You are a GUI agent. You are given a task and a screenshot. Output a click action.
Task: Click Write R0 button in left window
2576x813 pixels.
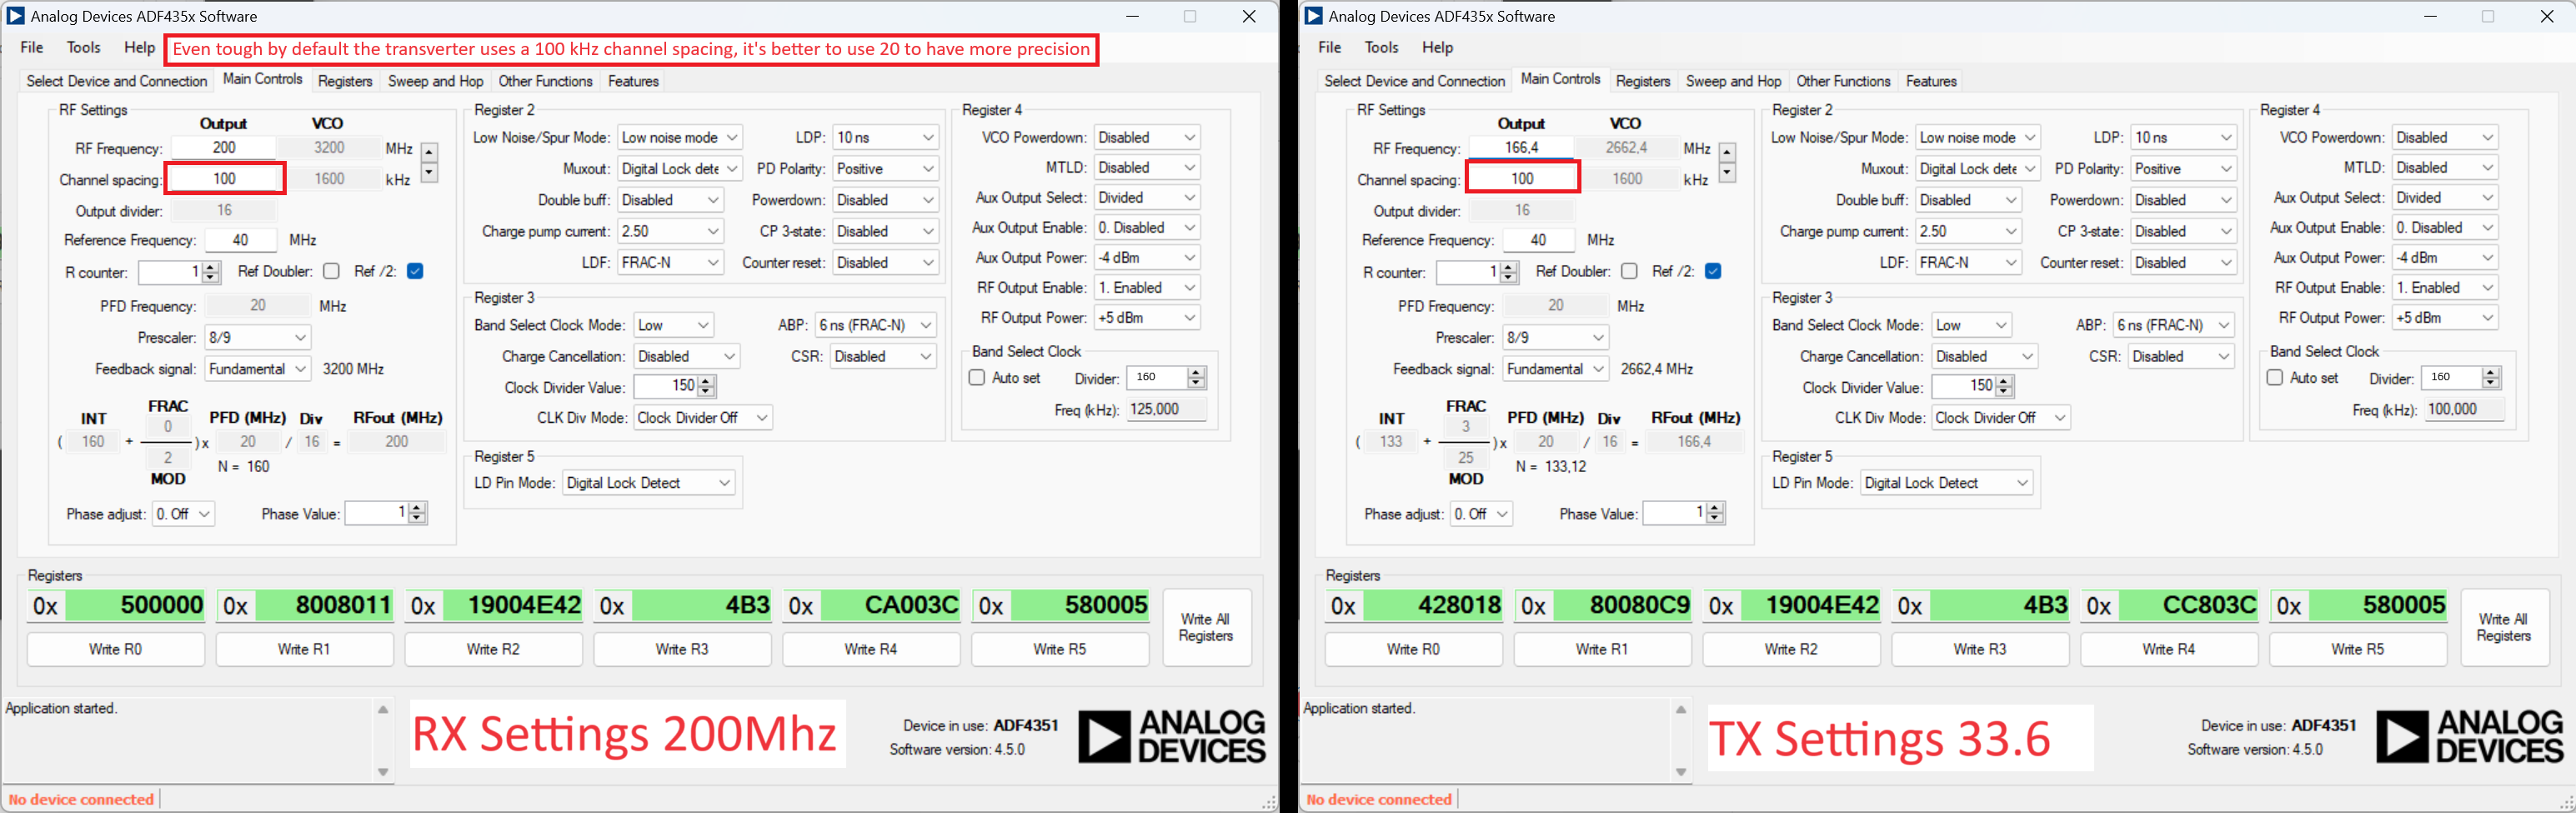[116, 649]
